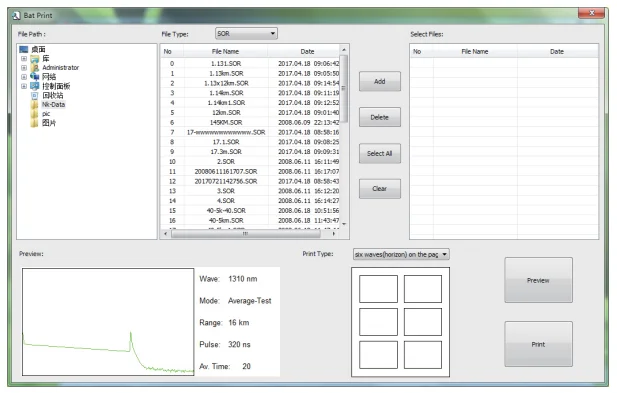Click the Libraries folder icon

[35, 59]
